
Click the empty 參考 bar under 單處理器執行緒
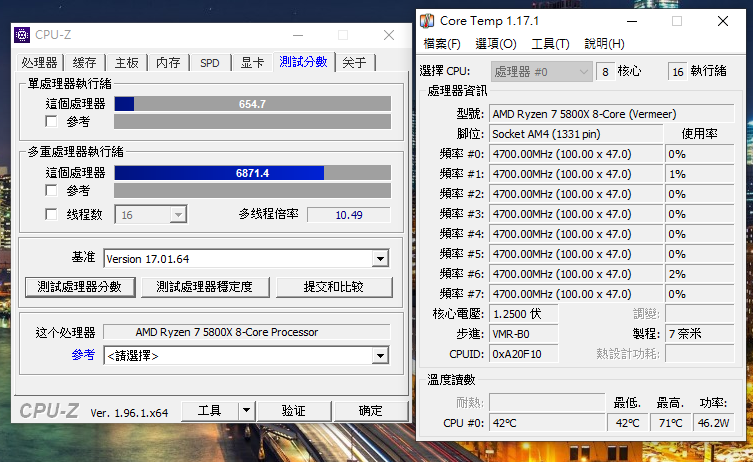coord(253,122)
